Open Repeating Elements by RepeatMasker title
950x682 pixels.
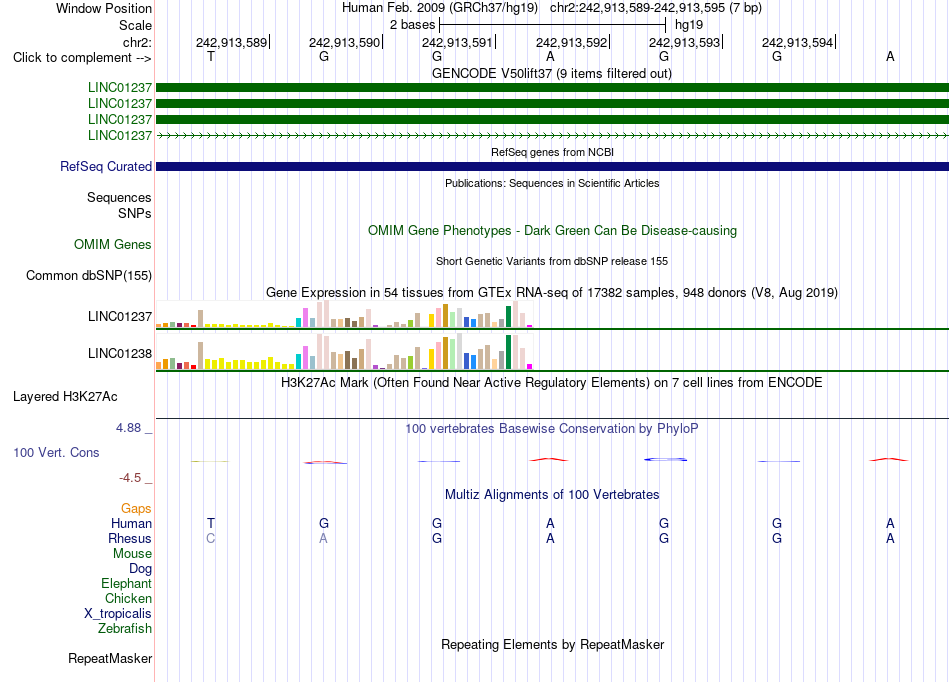(x=553, y=644)
